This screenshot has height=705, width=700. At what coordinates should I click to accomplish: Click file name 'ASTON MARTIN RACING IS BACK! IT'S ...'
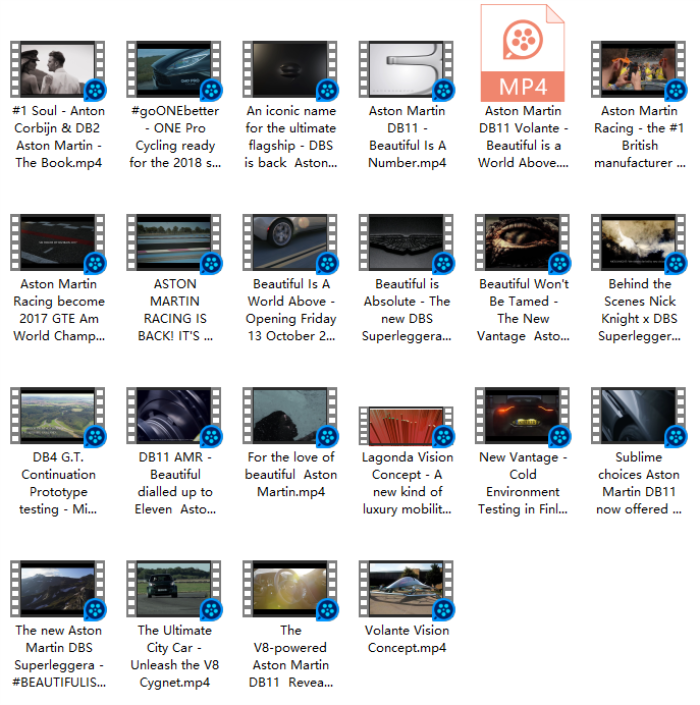[x=175, y=310]
